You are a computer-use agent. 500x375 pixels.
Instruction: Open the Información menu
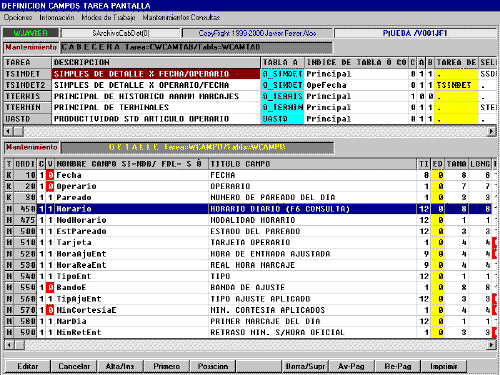click(57, 17)
